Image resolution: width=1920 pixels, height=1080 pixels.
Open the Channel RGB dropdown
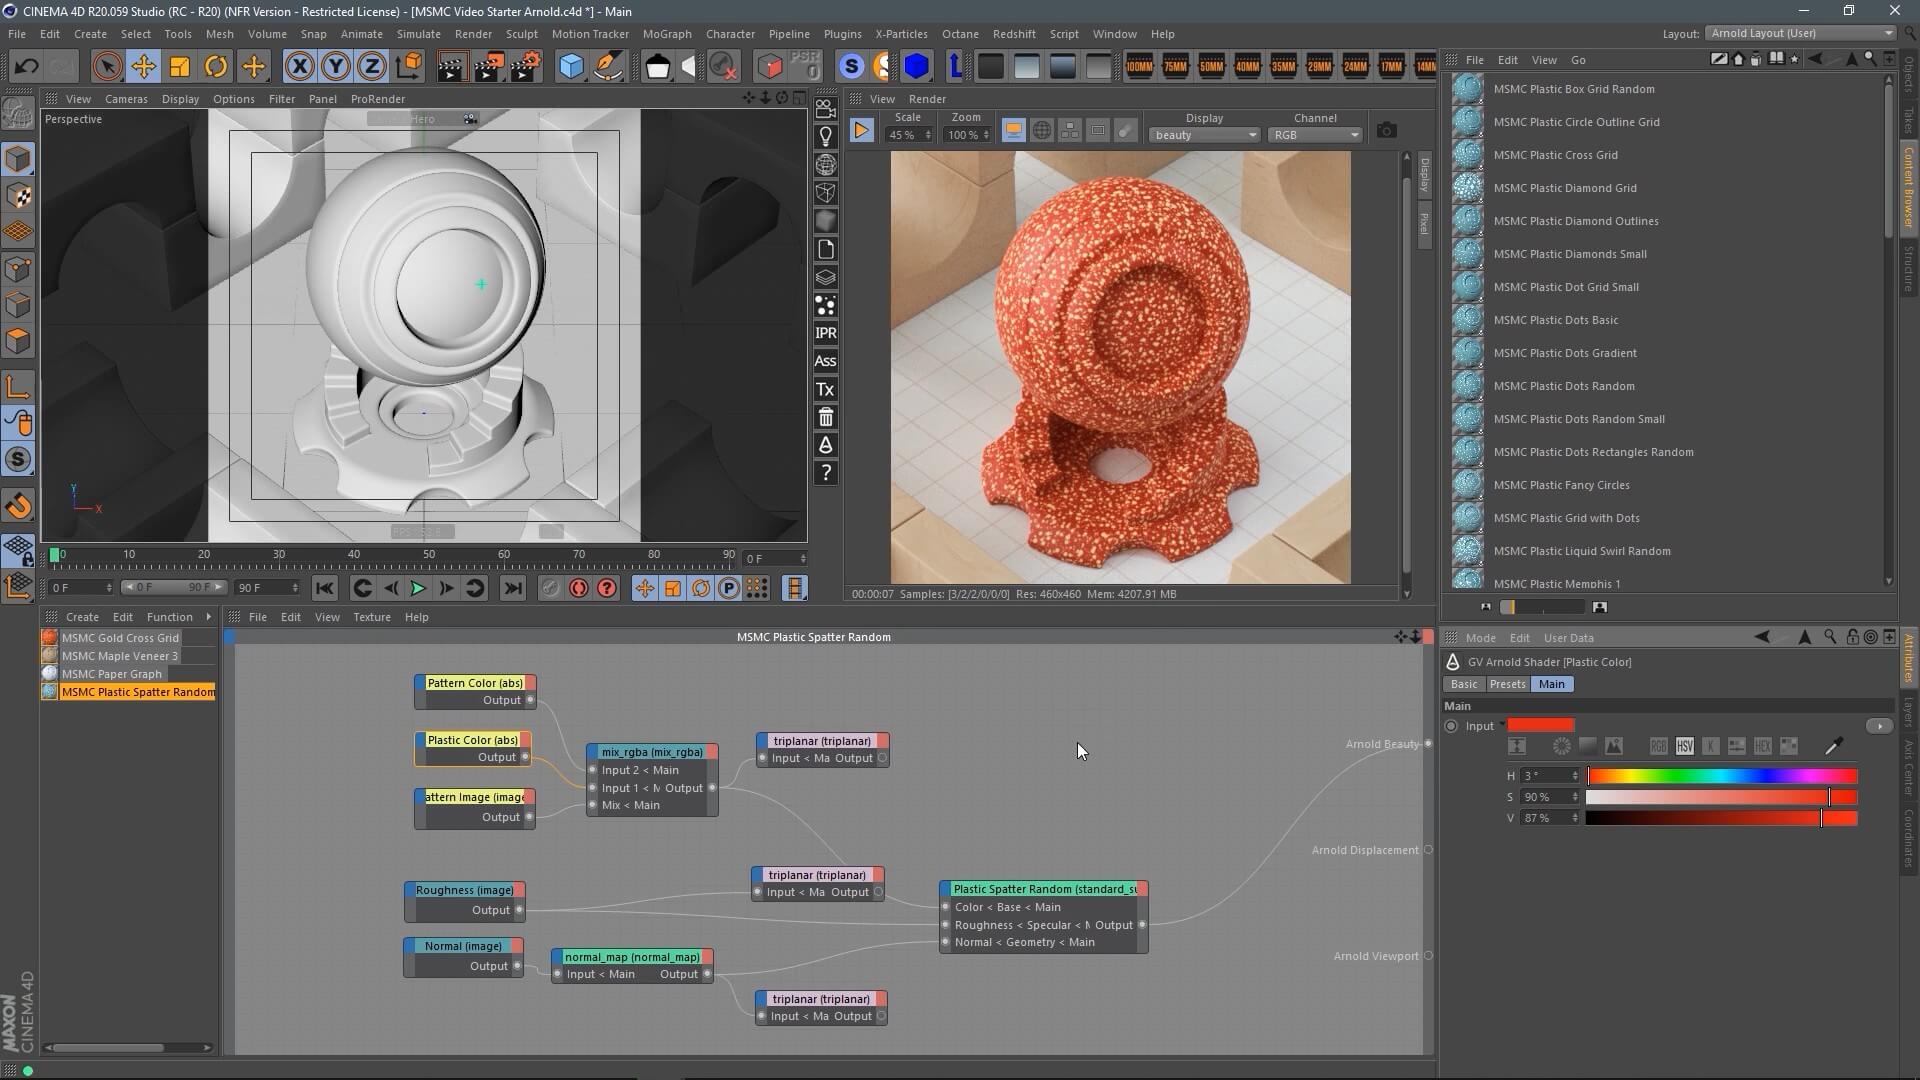[1315, 135]
